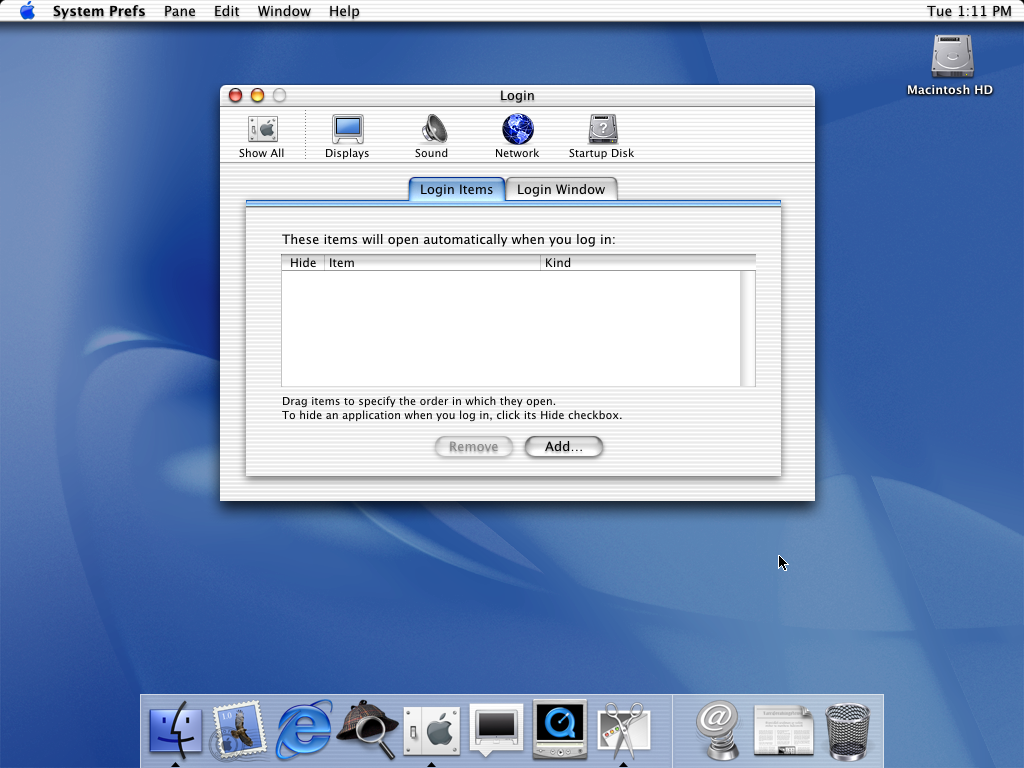Click the menu bar clock
Screen dimensions: 1024x768
coord(969,11)
